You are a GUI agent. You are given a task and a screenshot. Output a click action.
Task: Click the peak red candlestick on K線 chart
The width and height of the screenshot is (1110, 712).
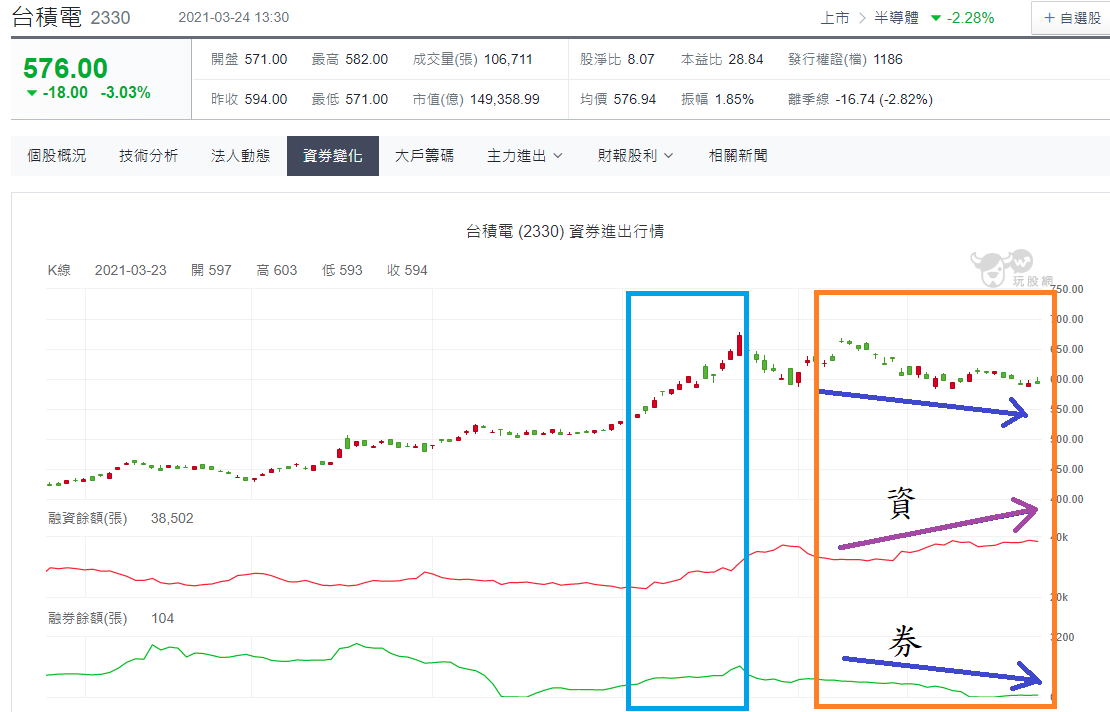click(x=739, y=345)
